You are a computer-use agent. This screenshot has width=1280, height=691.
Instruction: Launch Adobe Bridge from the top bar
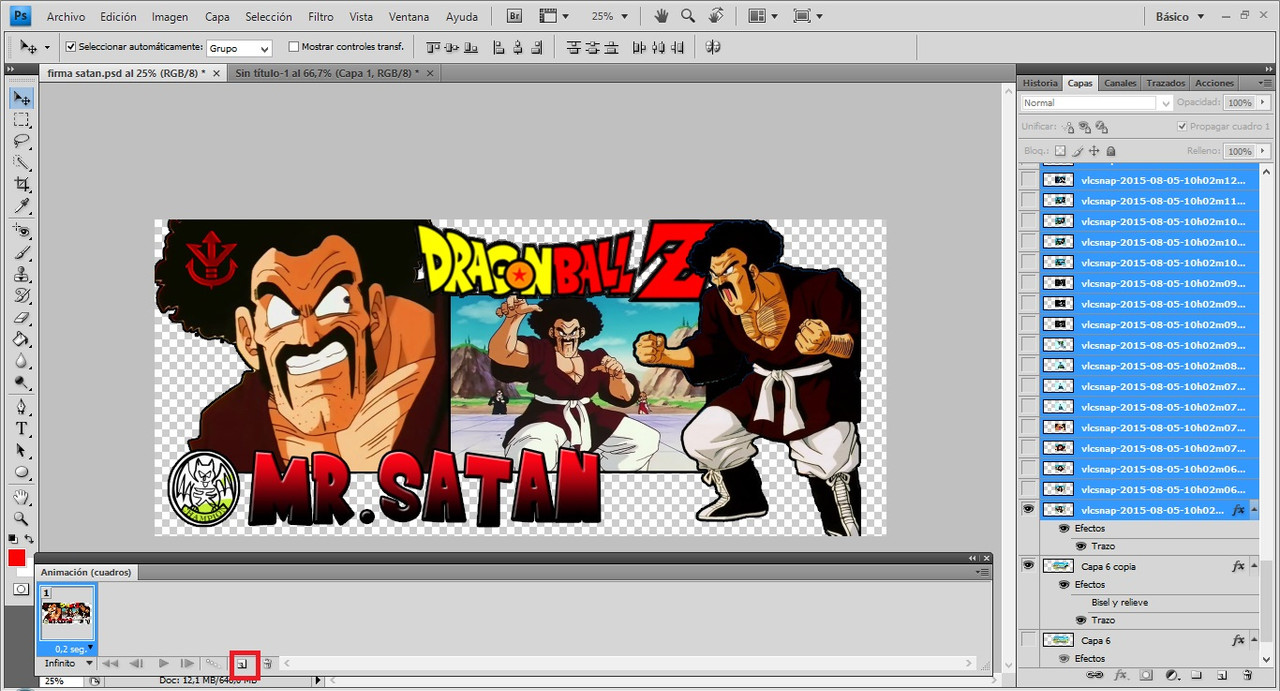[x=514, y=16]
